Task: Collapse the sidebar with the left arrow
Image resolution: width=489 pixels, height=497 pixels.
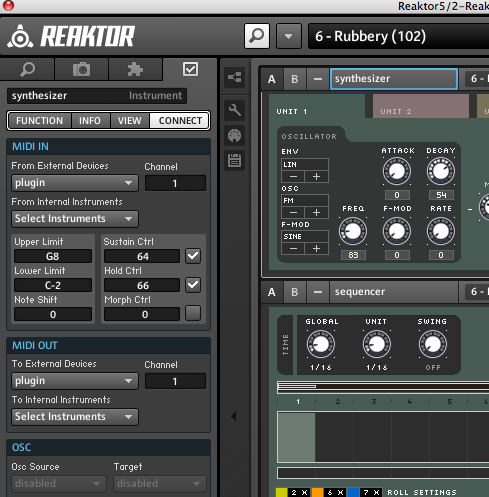Action: pyautogui.click(x=234, y=416)
